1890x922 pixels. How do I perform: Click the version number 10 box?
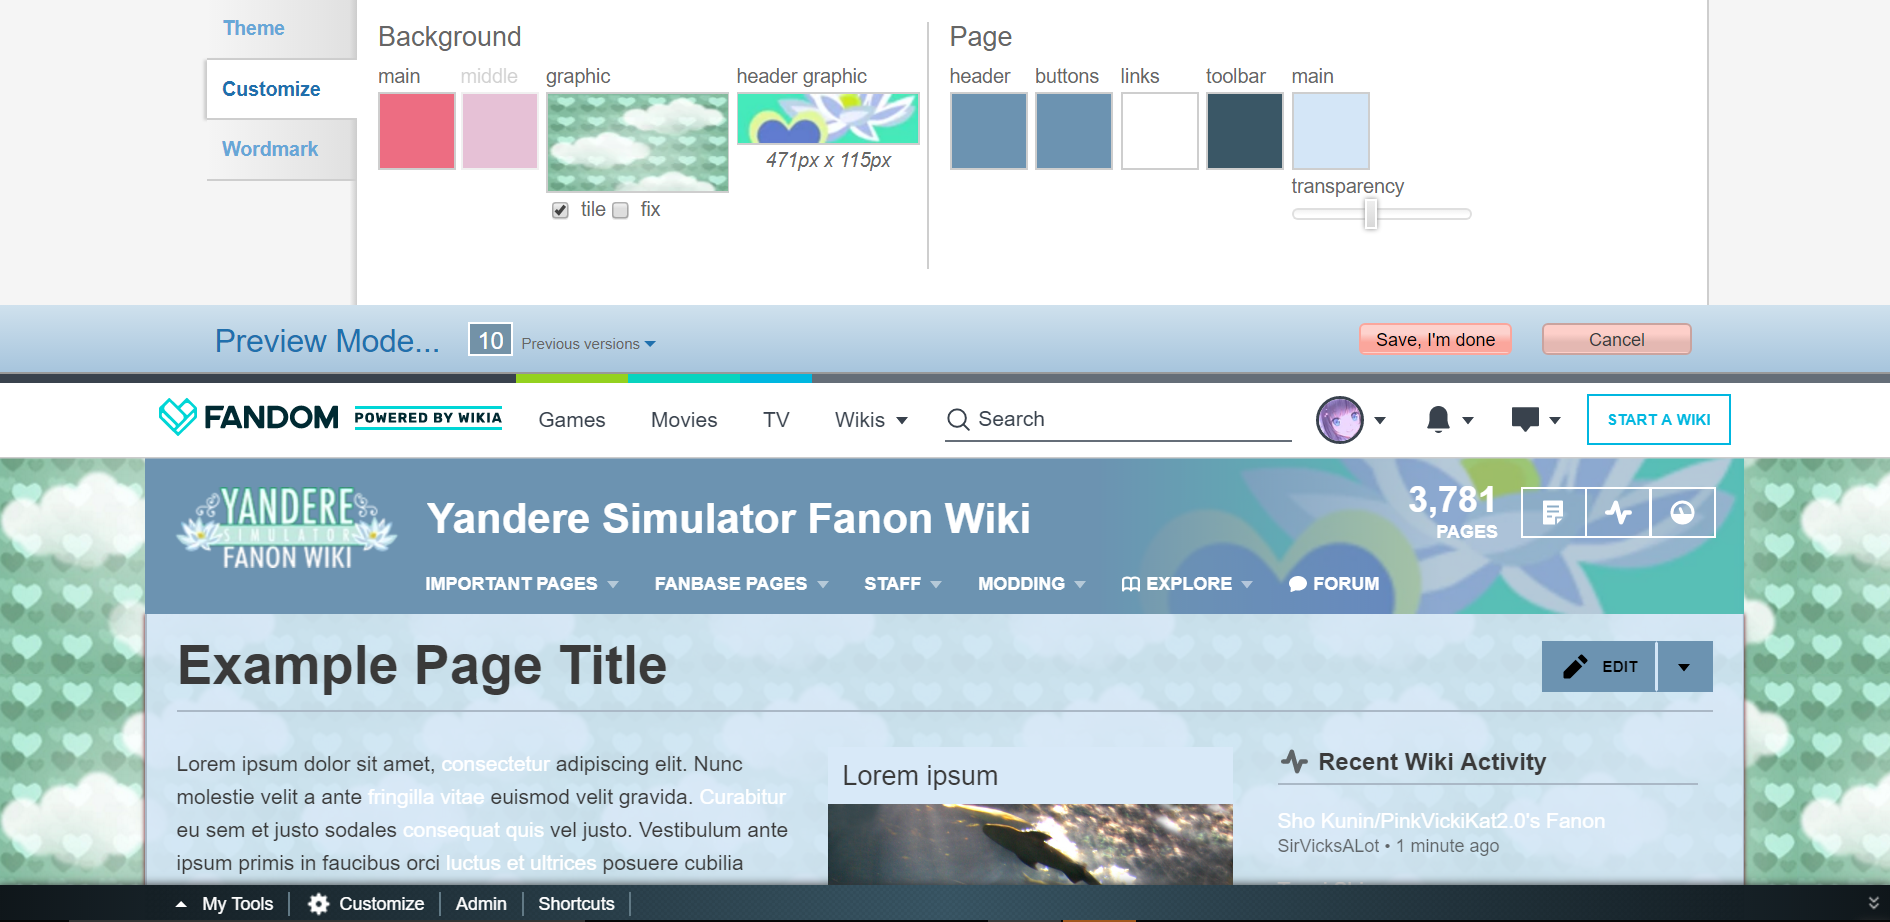pos(490,340)
